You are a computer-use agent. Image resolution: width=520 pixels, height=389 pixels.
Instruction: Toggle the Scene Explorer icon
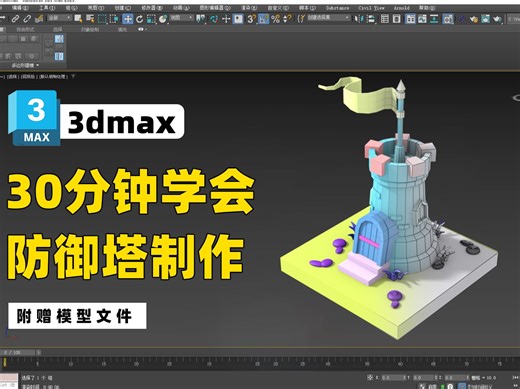pyautogui.click(x=385, y=19)
